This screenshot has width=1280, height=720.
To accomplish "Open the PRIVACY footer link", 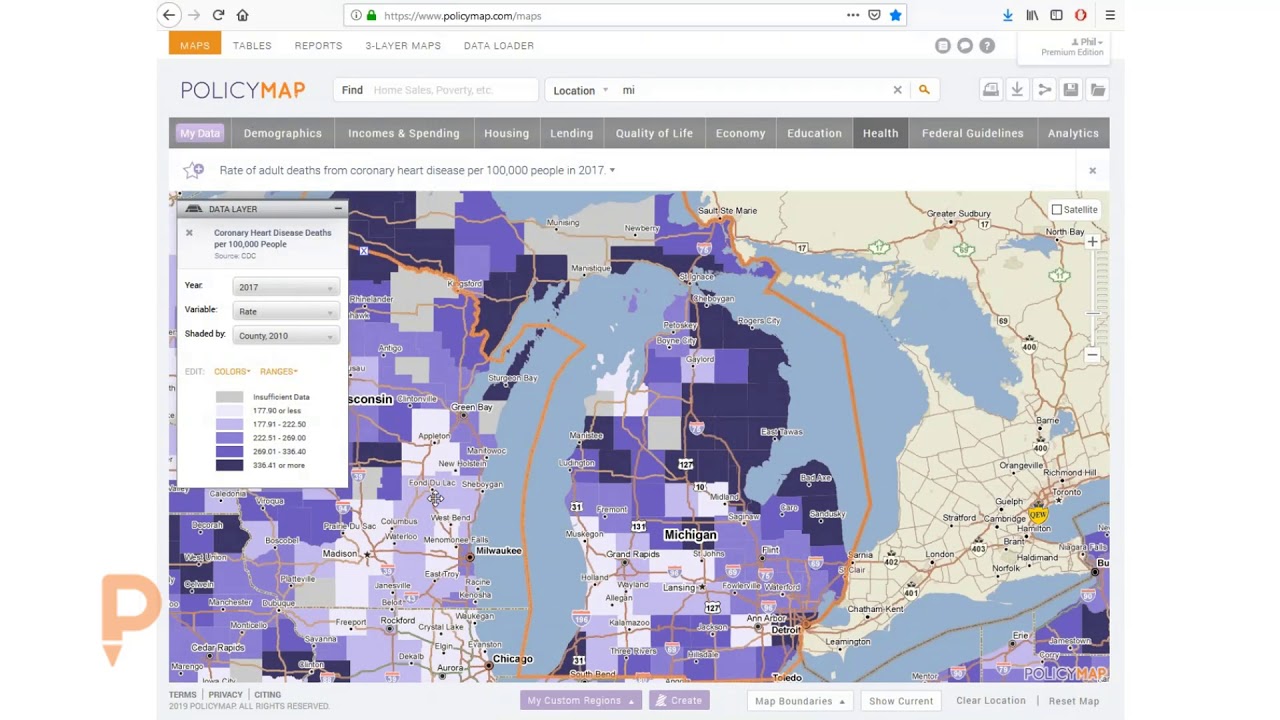I will 225,695.
